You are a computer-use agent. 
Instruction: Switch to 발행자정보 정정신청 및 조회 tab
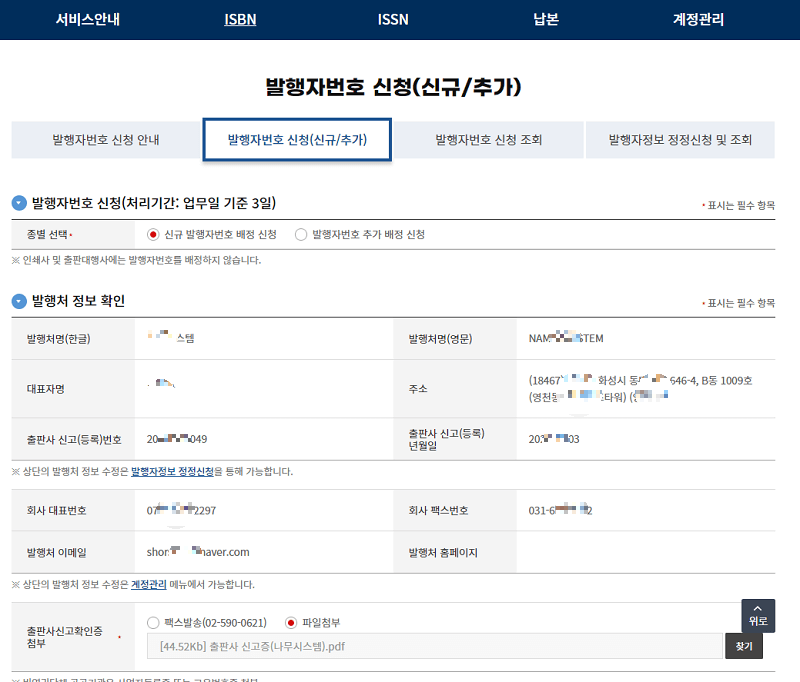point(687,141)
